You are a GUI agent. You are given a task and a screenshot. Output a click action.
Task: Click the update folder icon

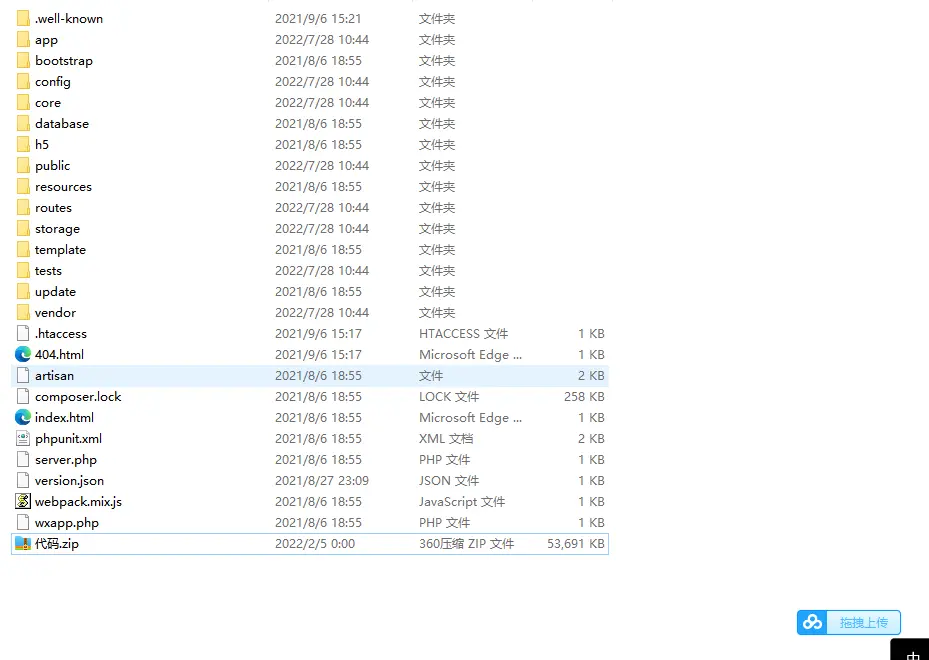click(23, 291)
